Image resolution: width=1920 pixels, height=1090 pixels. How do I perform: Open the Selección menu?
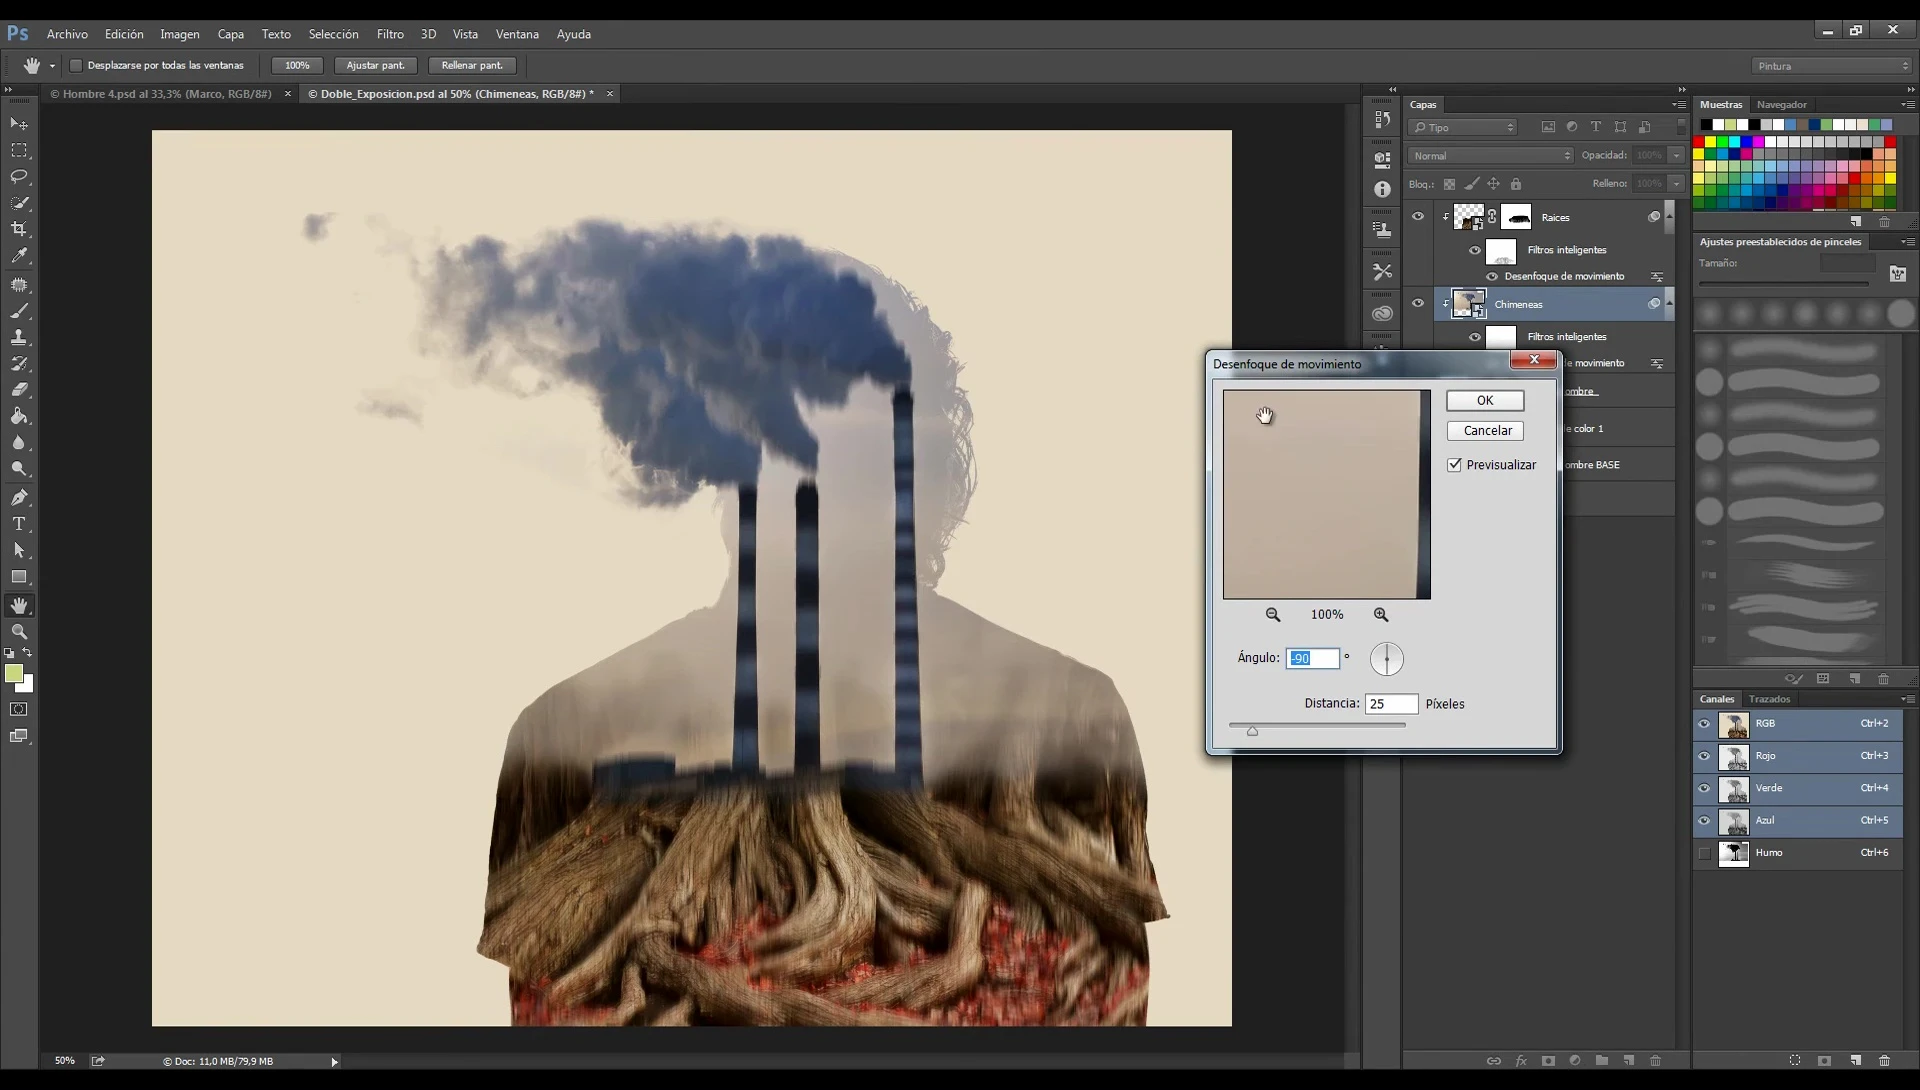coord(333,34)
